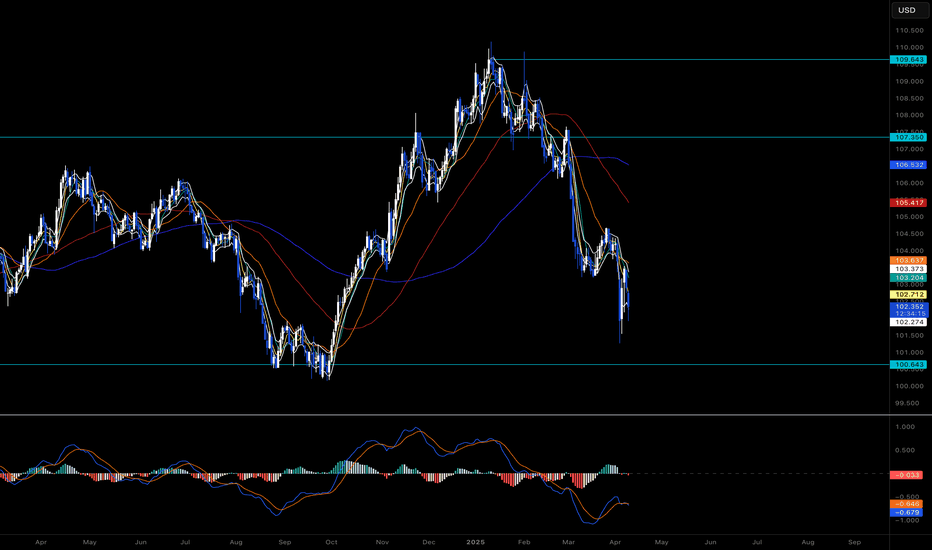Click the 106.000 tick on price scale
932x550 pixels.
(909, 183)
